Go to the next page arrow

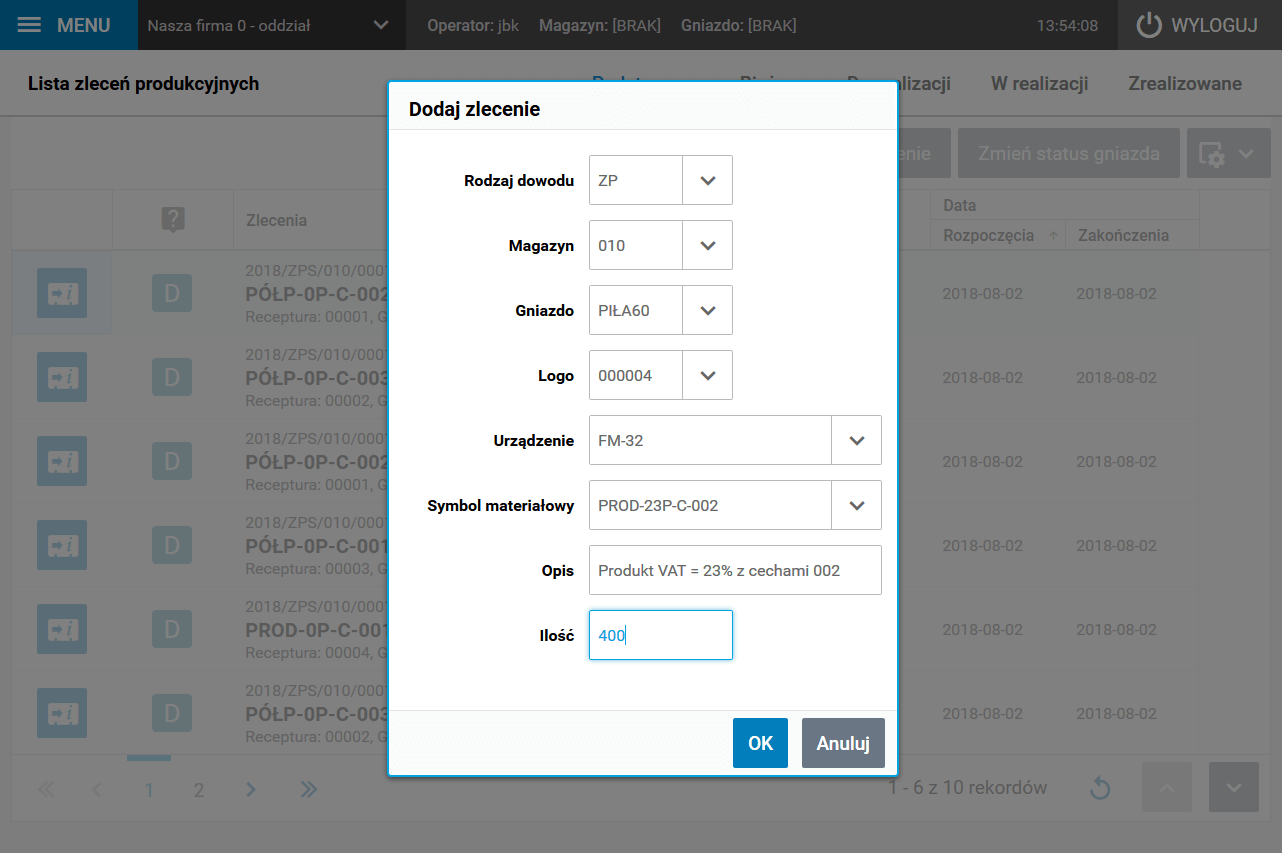coord(251,789)
